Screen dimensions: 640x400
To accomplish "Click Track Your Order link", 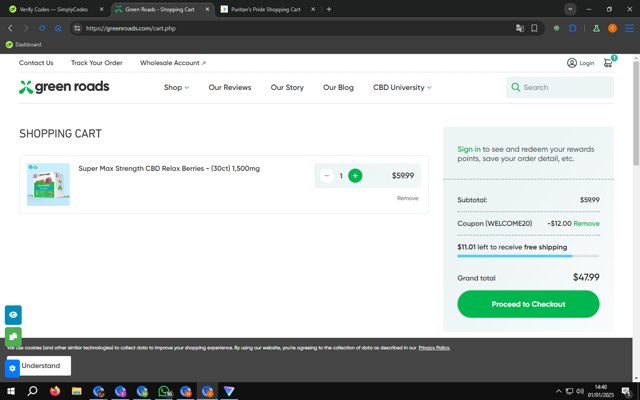I will (x=97, y=63).
